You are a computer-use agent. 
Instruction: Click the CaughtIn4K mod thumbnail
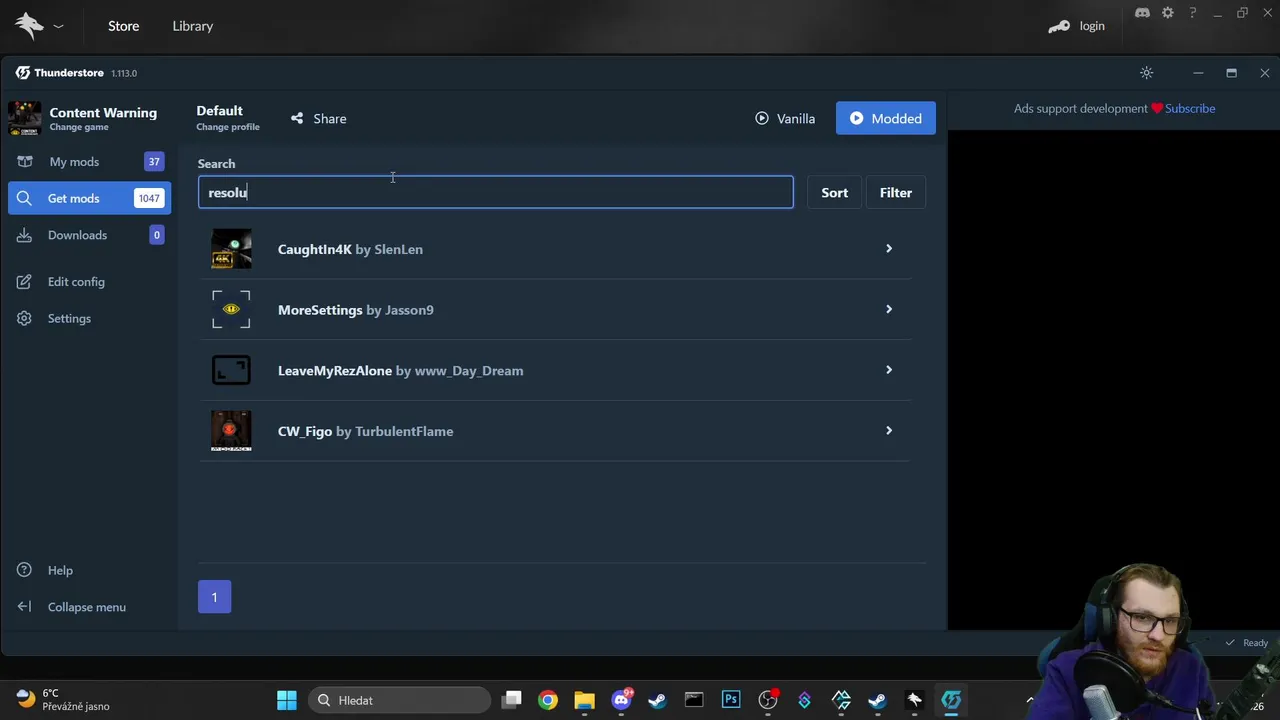(x=231, y=249)
